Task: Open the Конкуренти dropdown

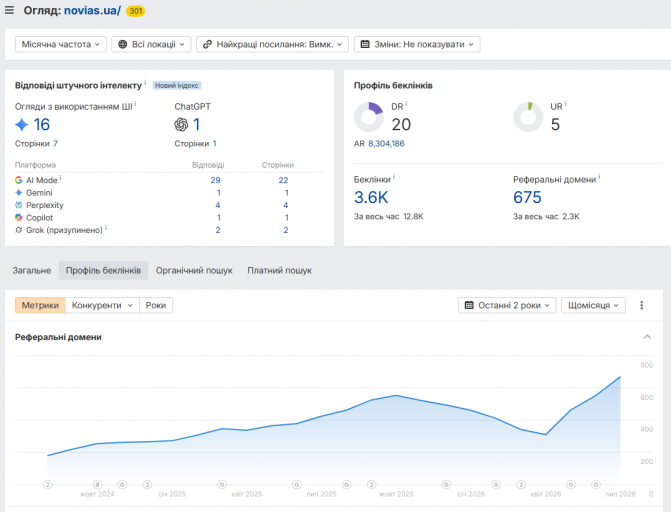Action: (x=102, y=305)
